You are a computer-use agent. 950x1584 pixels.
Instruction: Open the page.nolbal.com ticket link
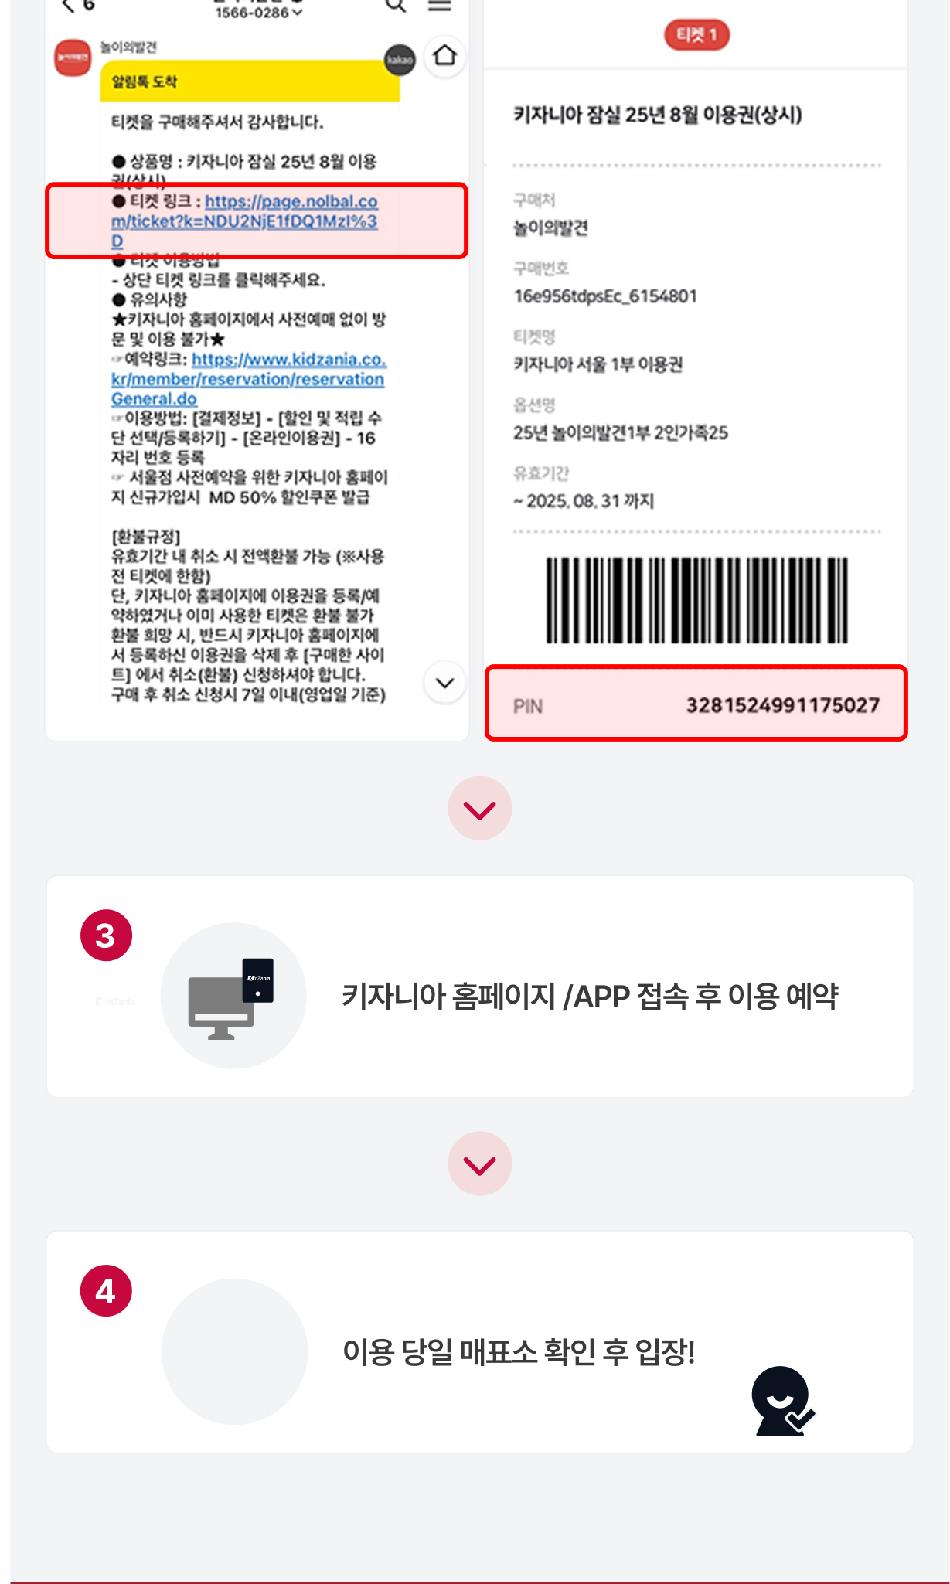245,221
